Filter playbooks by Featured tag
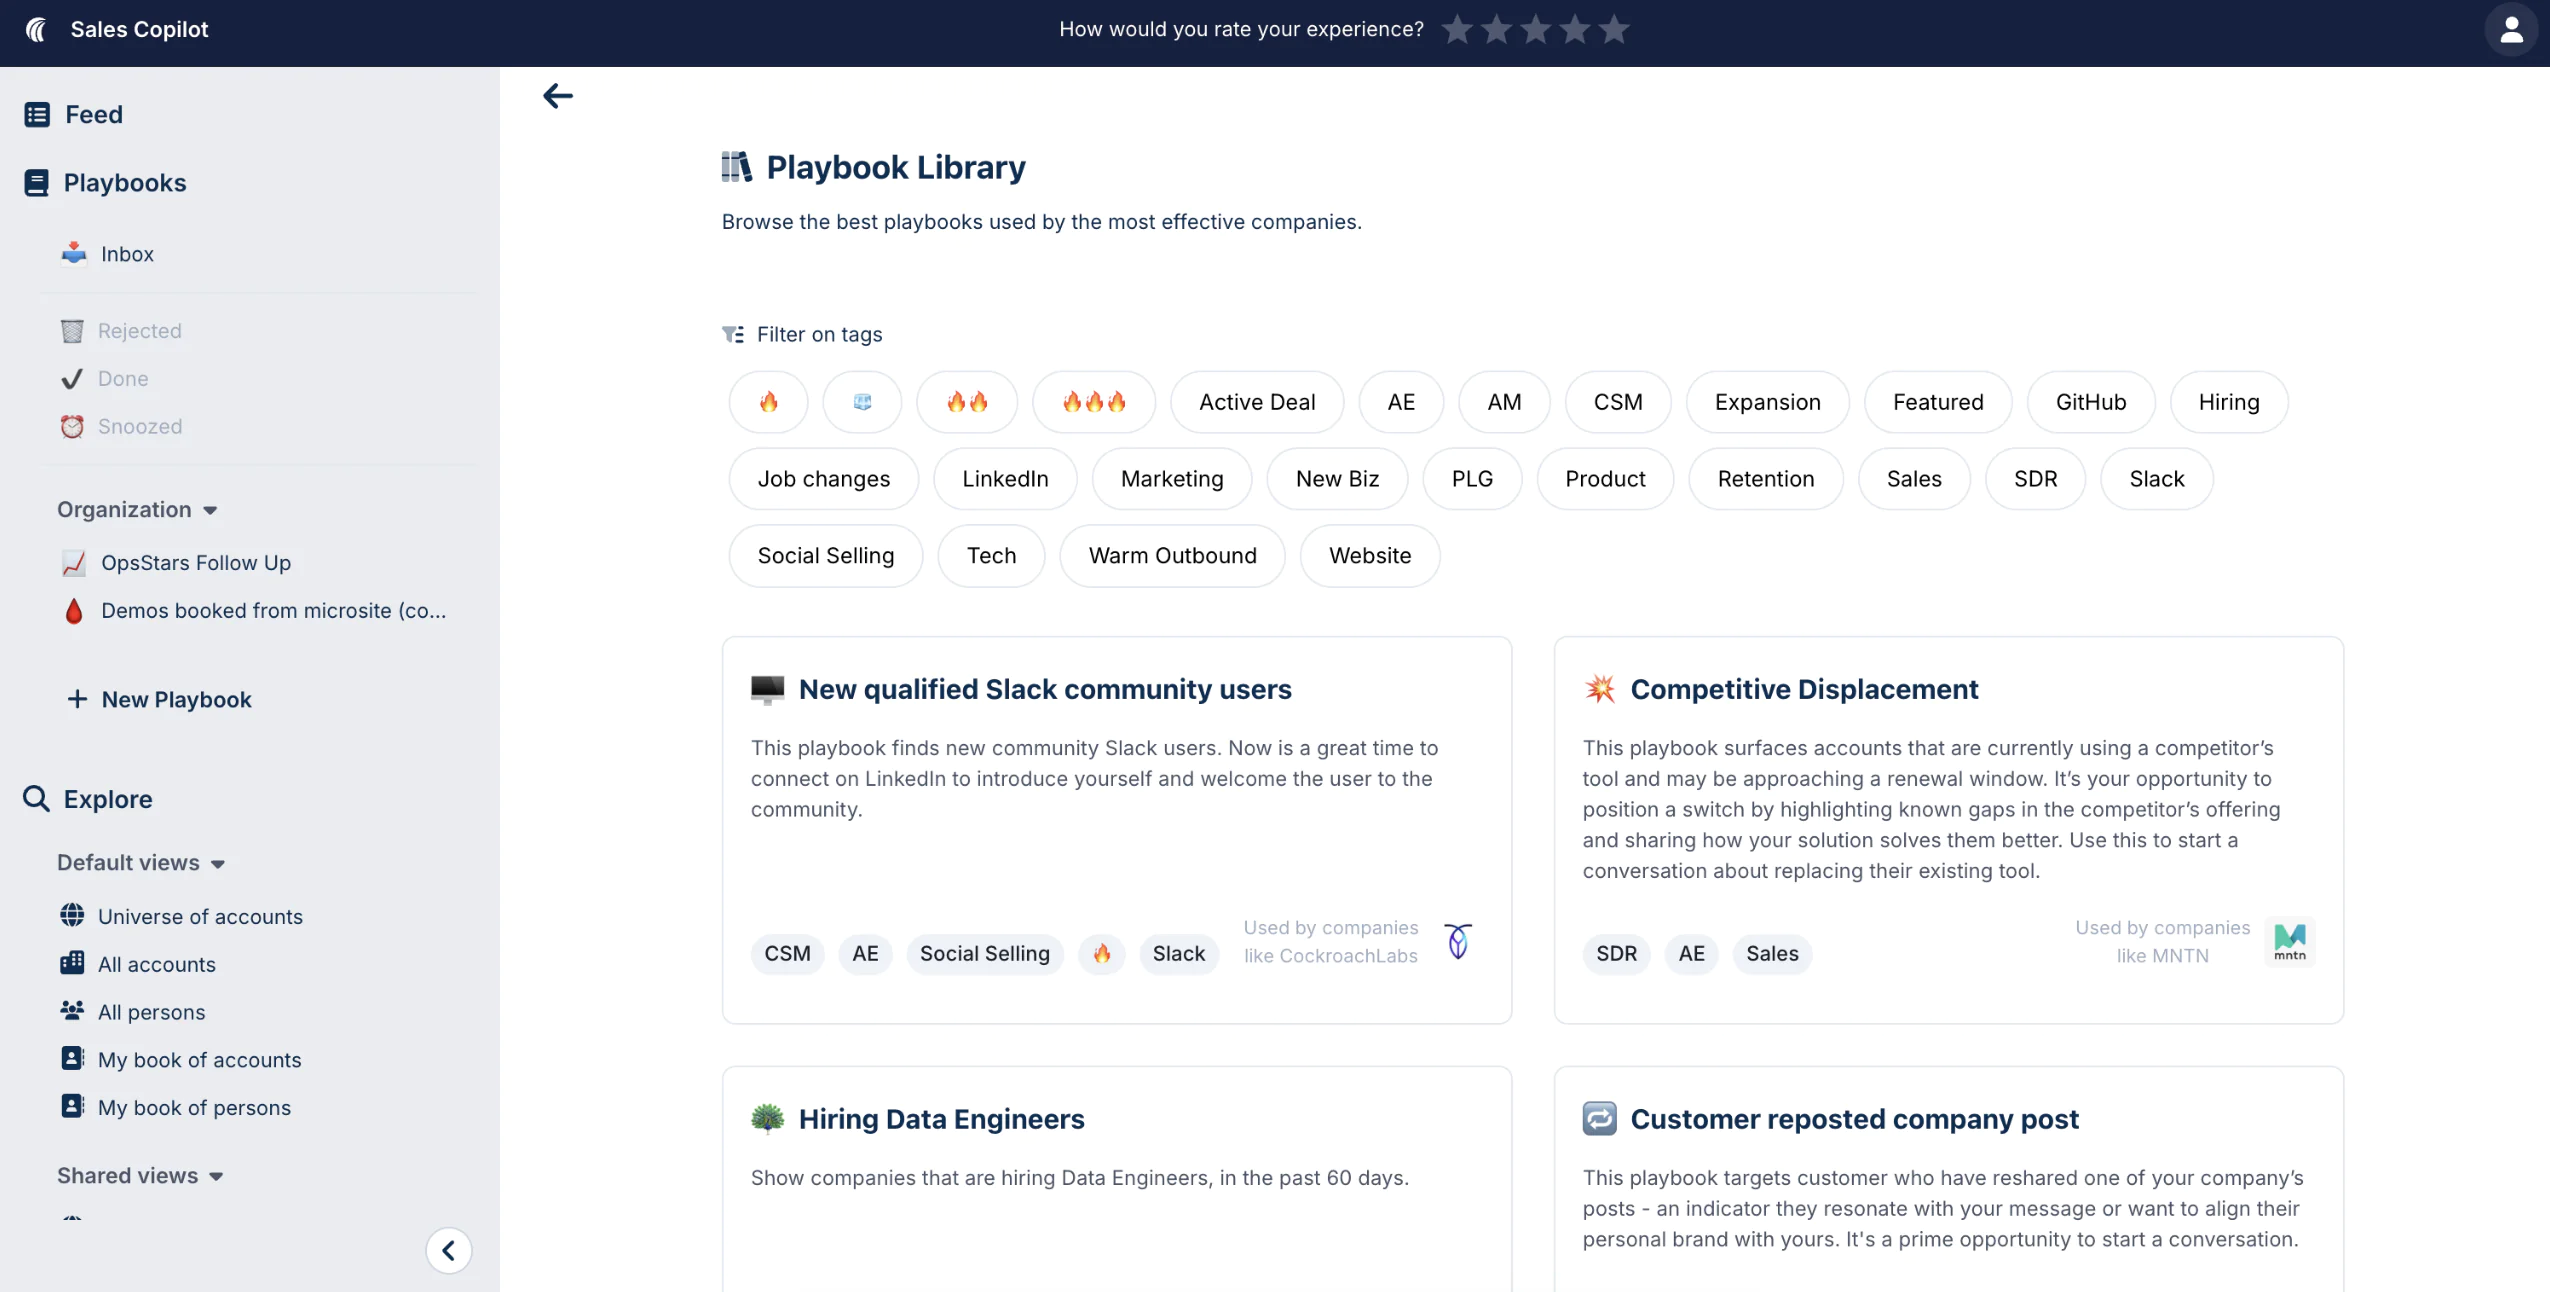 (1938, 402)
